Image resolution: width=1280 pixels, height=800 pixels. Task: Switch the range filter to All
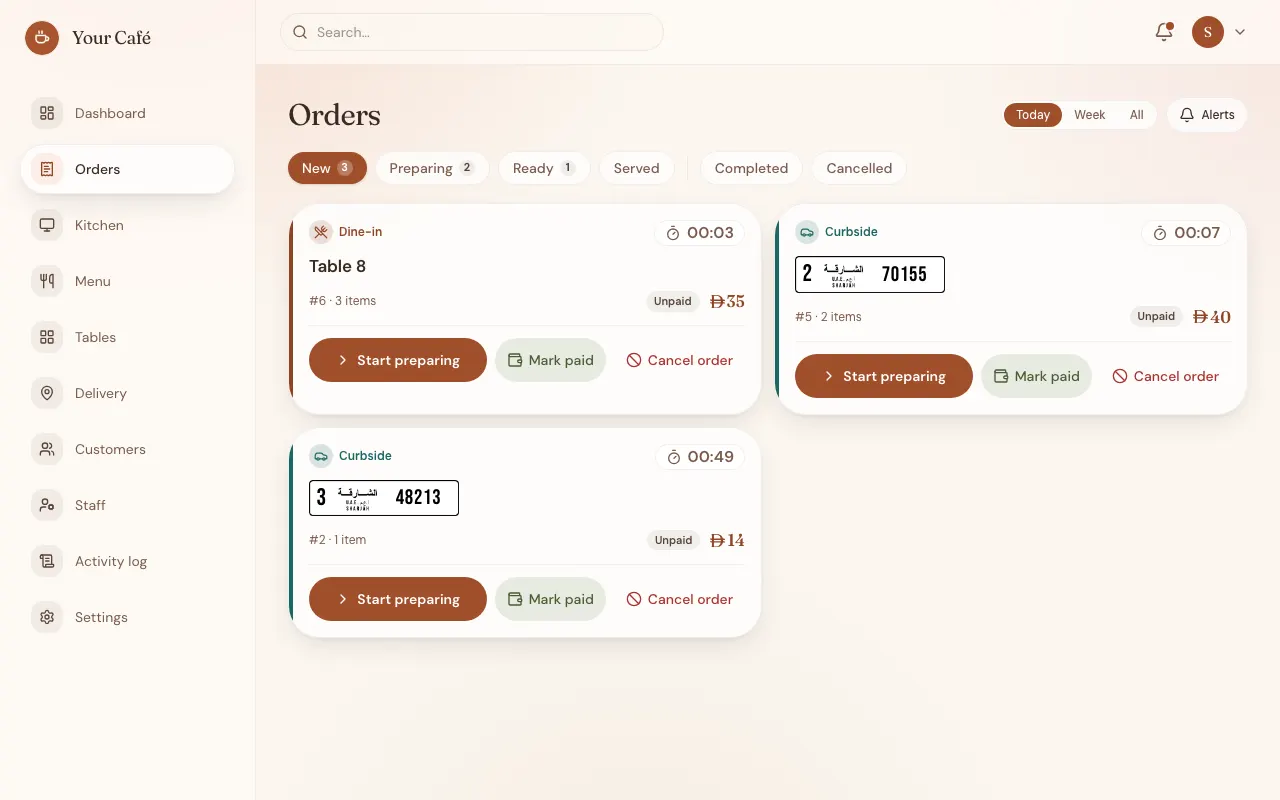tap(1137, 115)
